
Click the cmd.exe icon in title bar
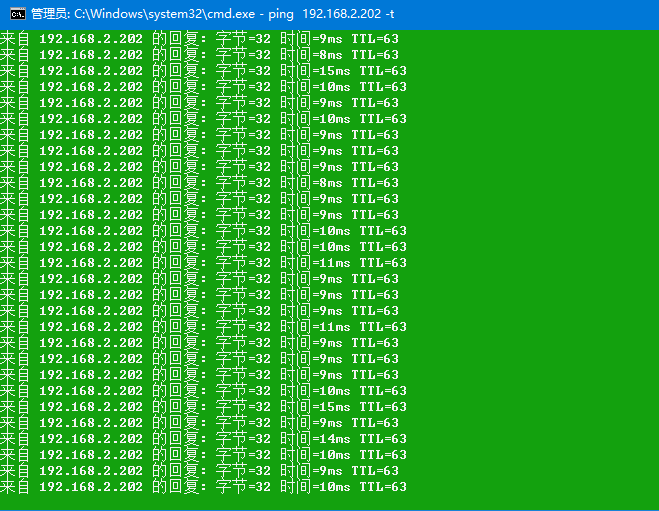[x=17, y=14]
